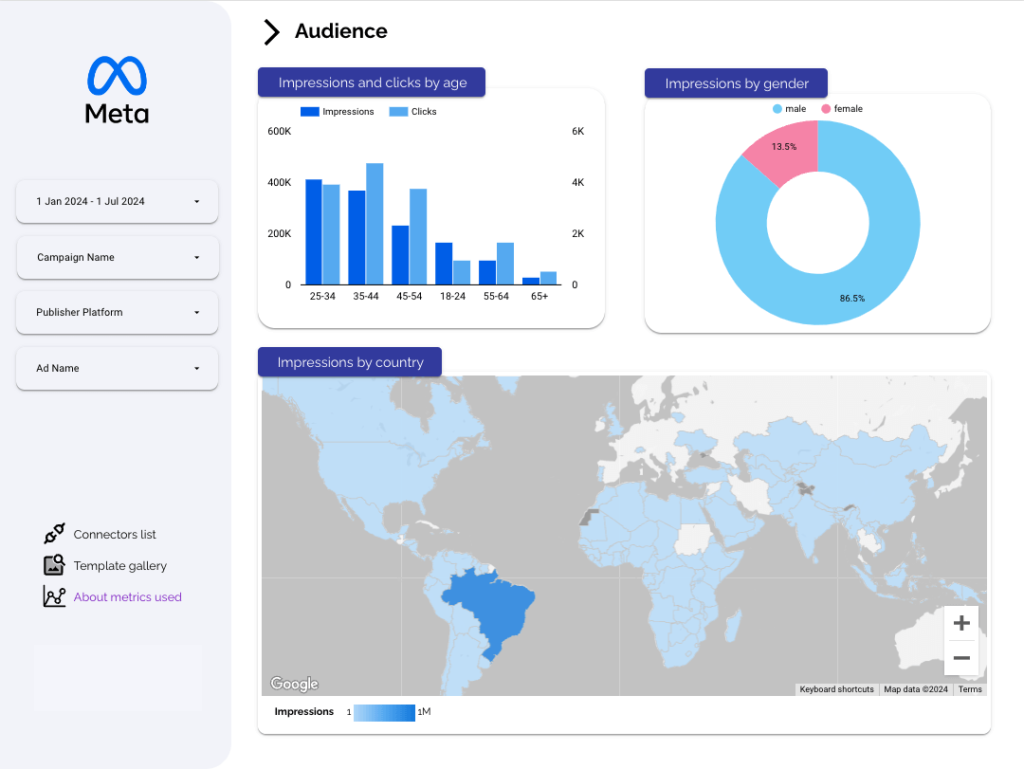Click the Connectors list plug icon
1024x769 pixels.
(54, 534)
